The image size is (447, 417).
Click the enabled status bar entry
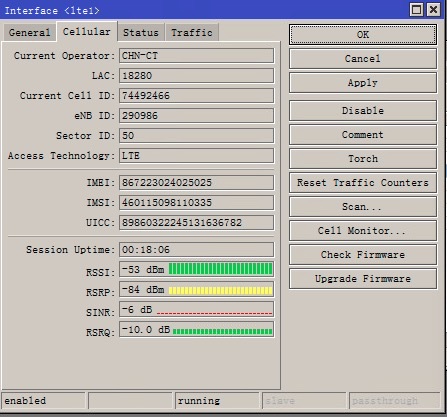point(43,400)
